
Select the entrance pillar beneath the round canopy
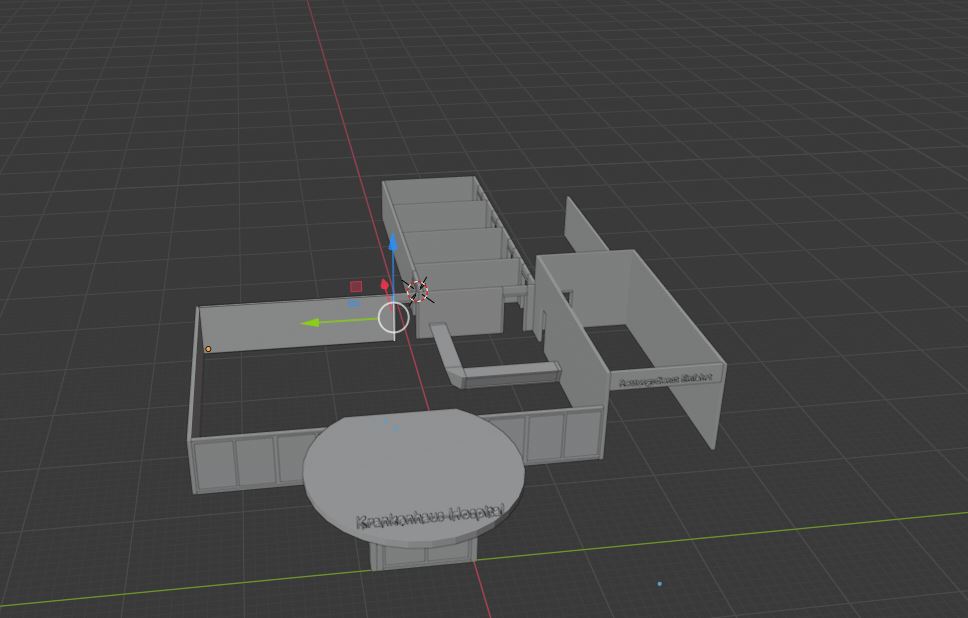(420, 554)
